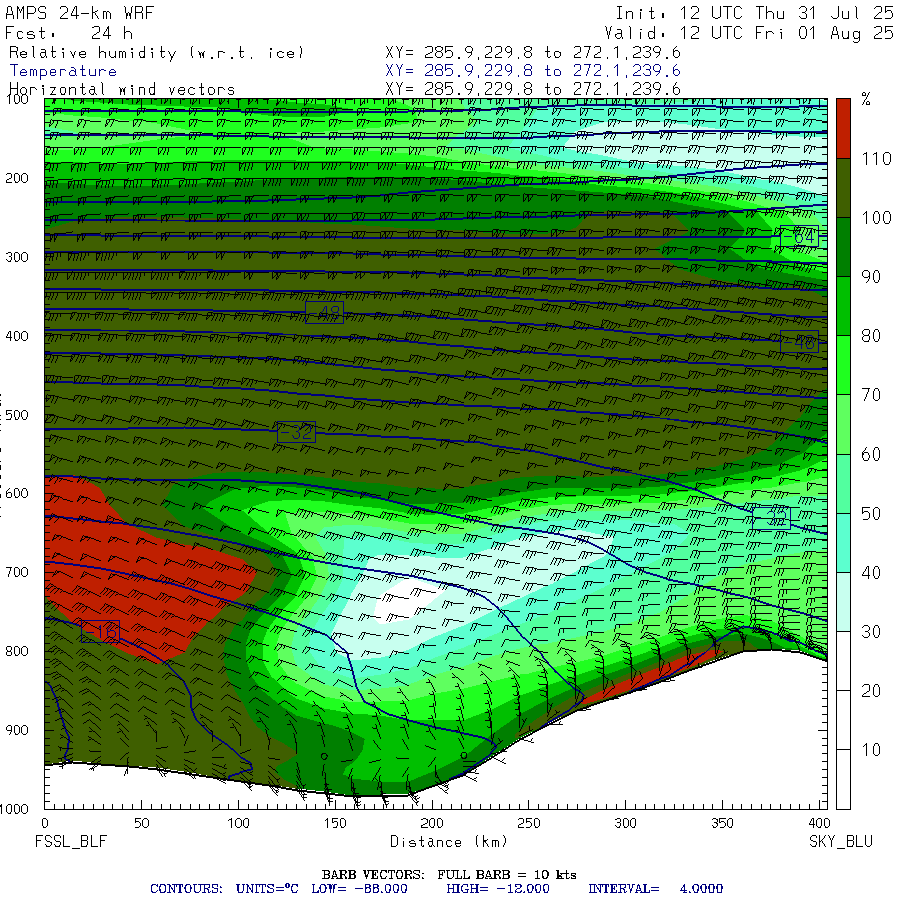
Task: Click the "FSSL_BLF" start station label
Action: click(71, 841)
